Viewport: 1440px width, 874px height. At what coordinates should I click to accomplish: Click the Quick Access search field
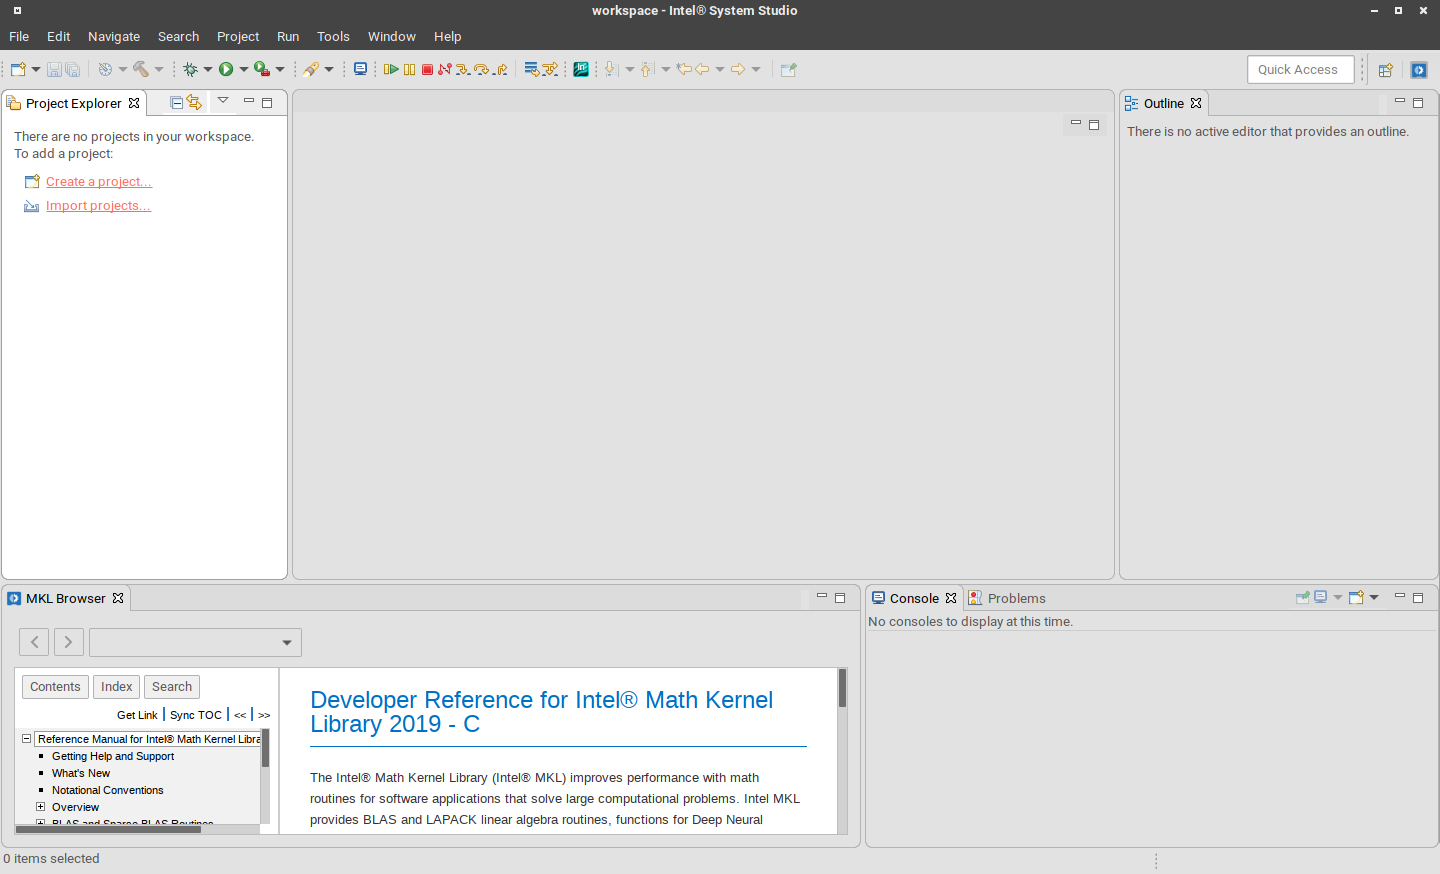(1300, 69)
